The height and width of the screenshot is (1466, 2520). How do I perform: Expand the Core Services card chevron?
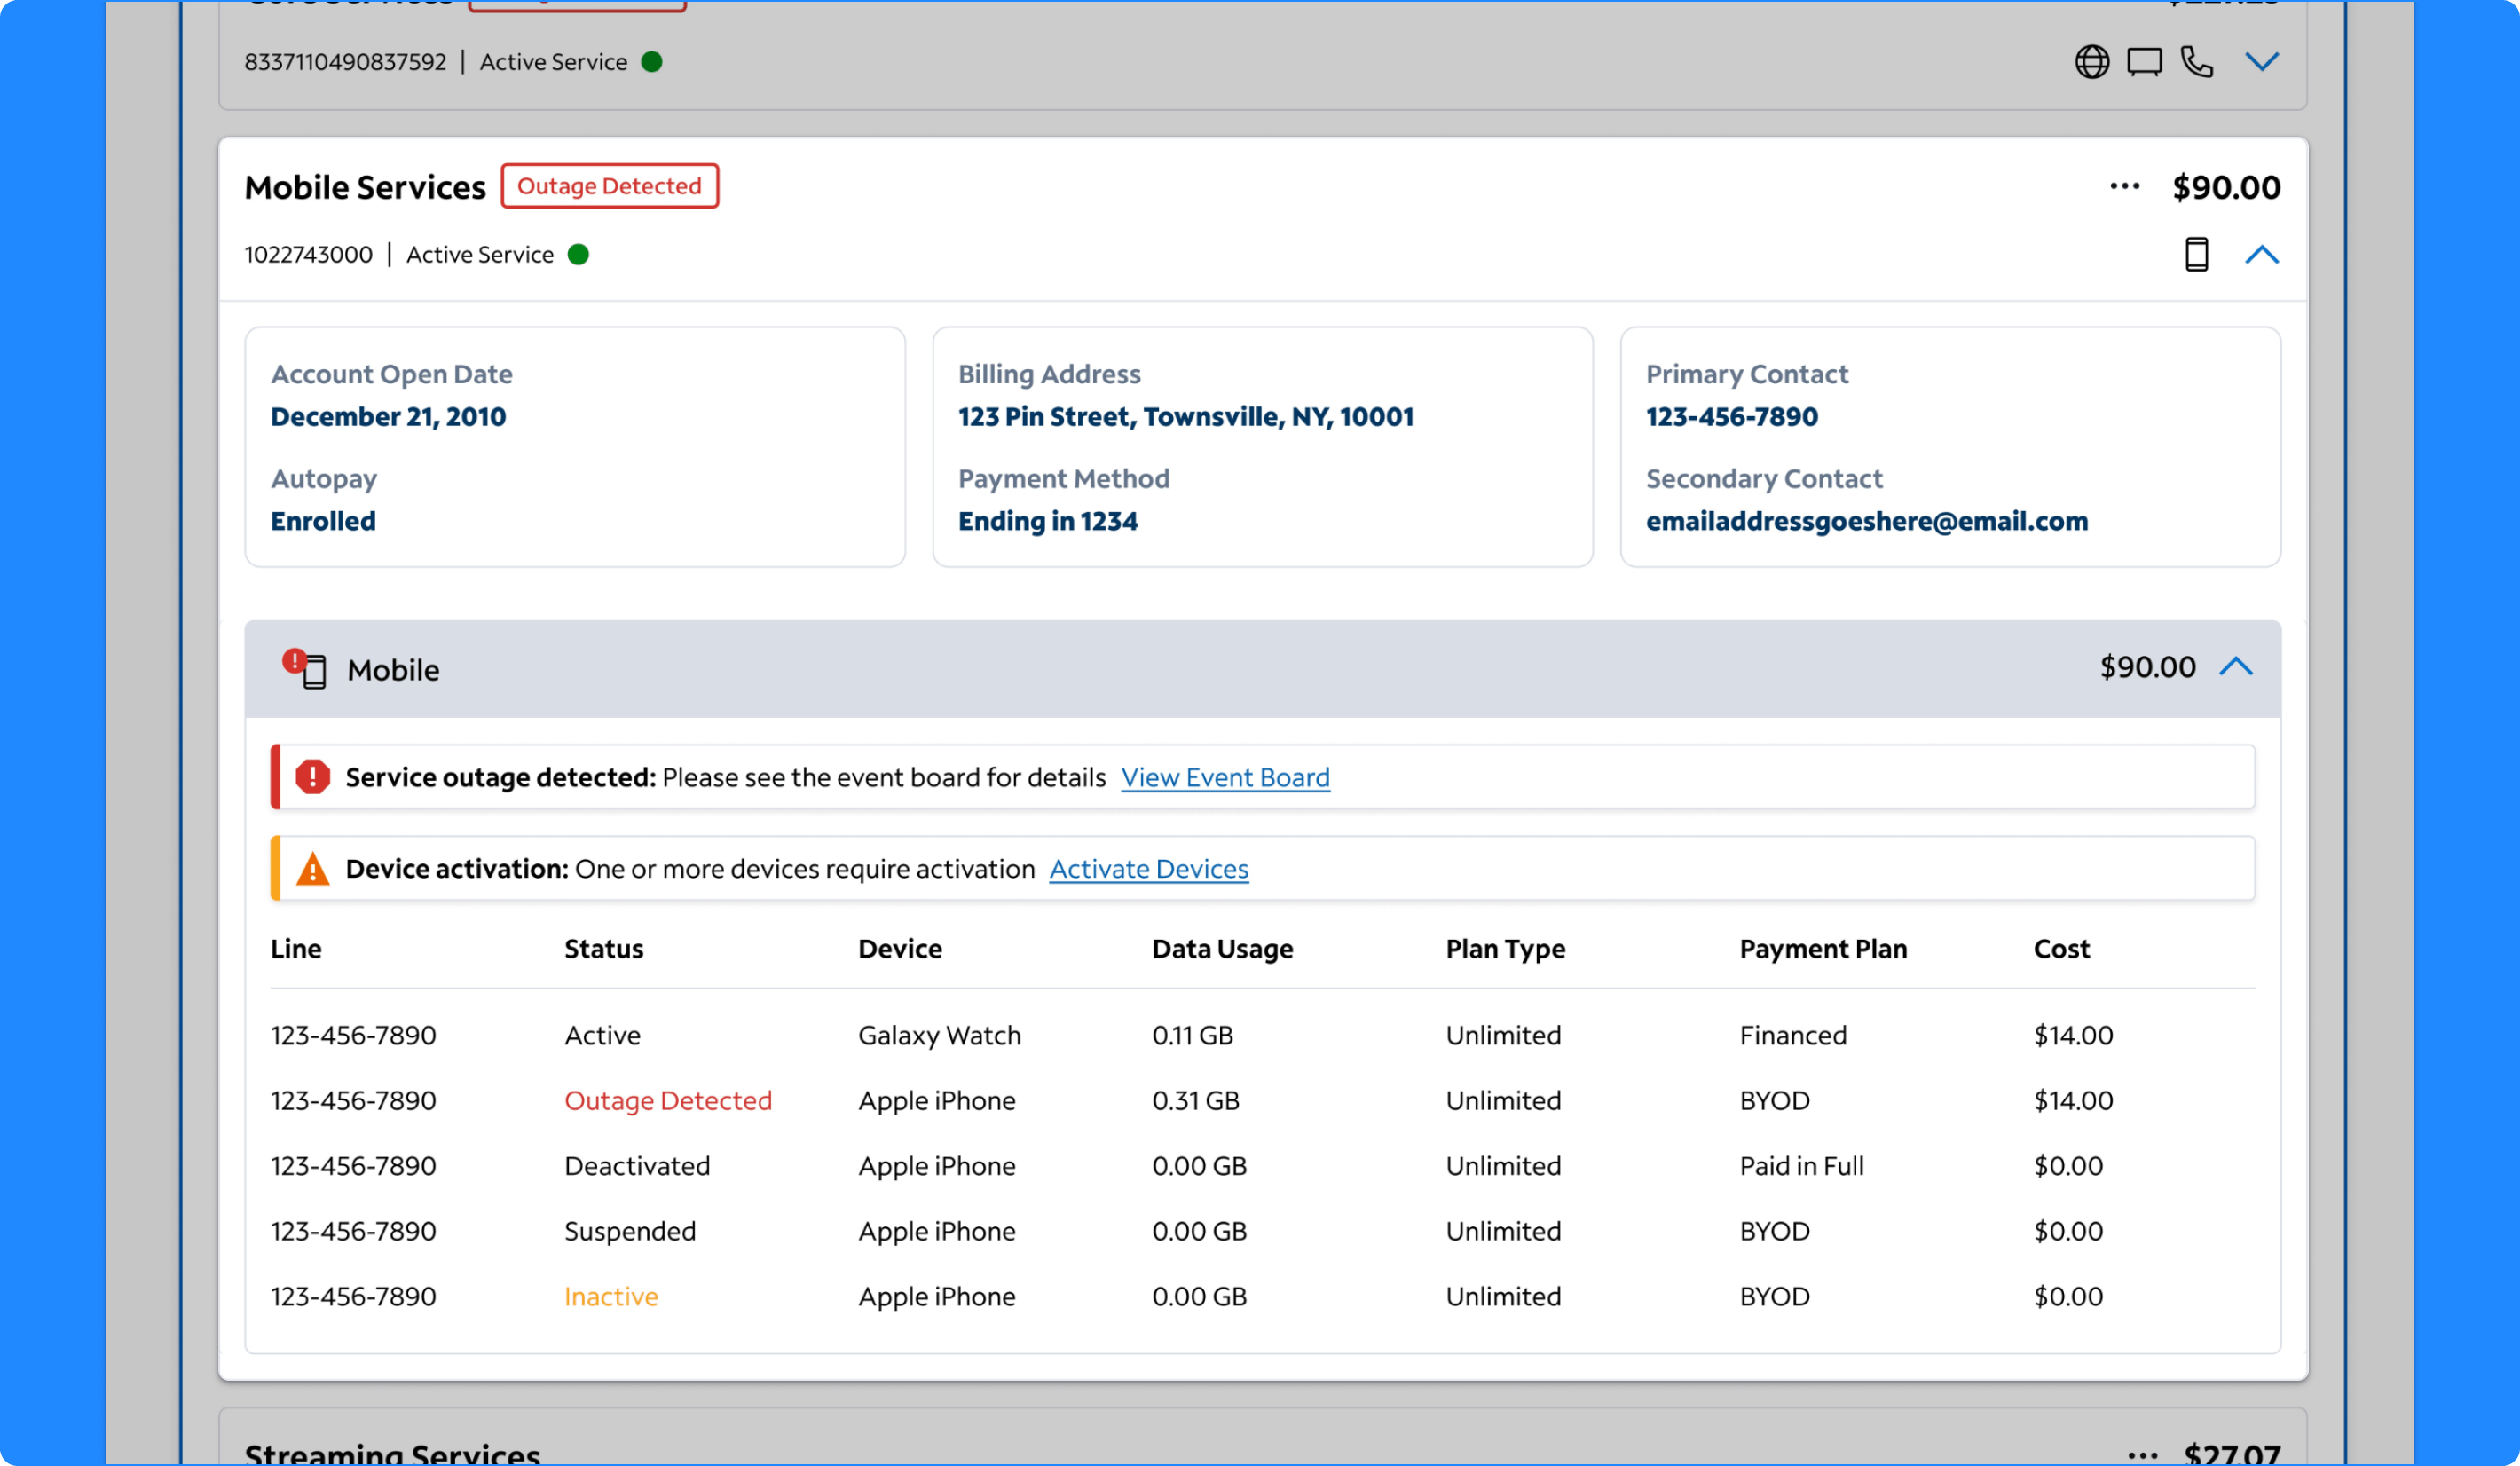coord(2261,62)
